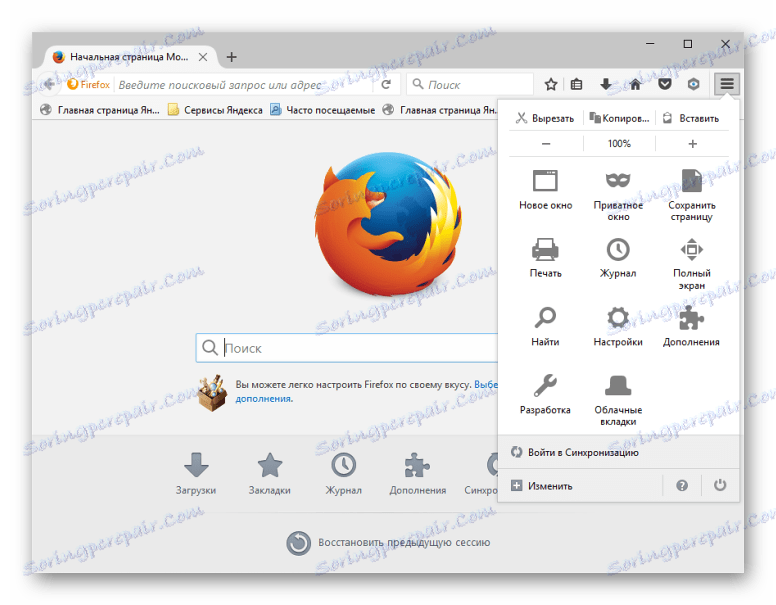Click Найти magnifier in menu panel
This screenshot has width=776, height=605.
[x=545, y=326]
